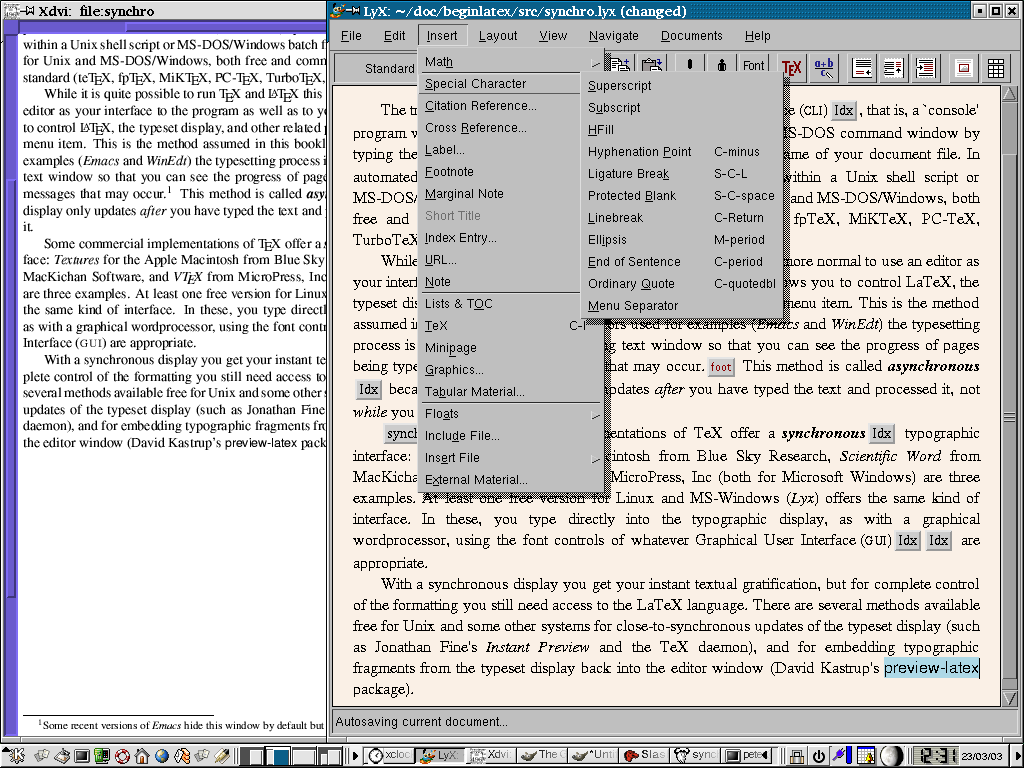Click the xclock taskbar button
Screen dimensions: 1024x768
[390, 756]
